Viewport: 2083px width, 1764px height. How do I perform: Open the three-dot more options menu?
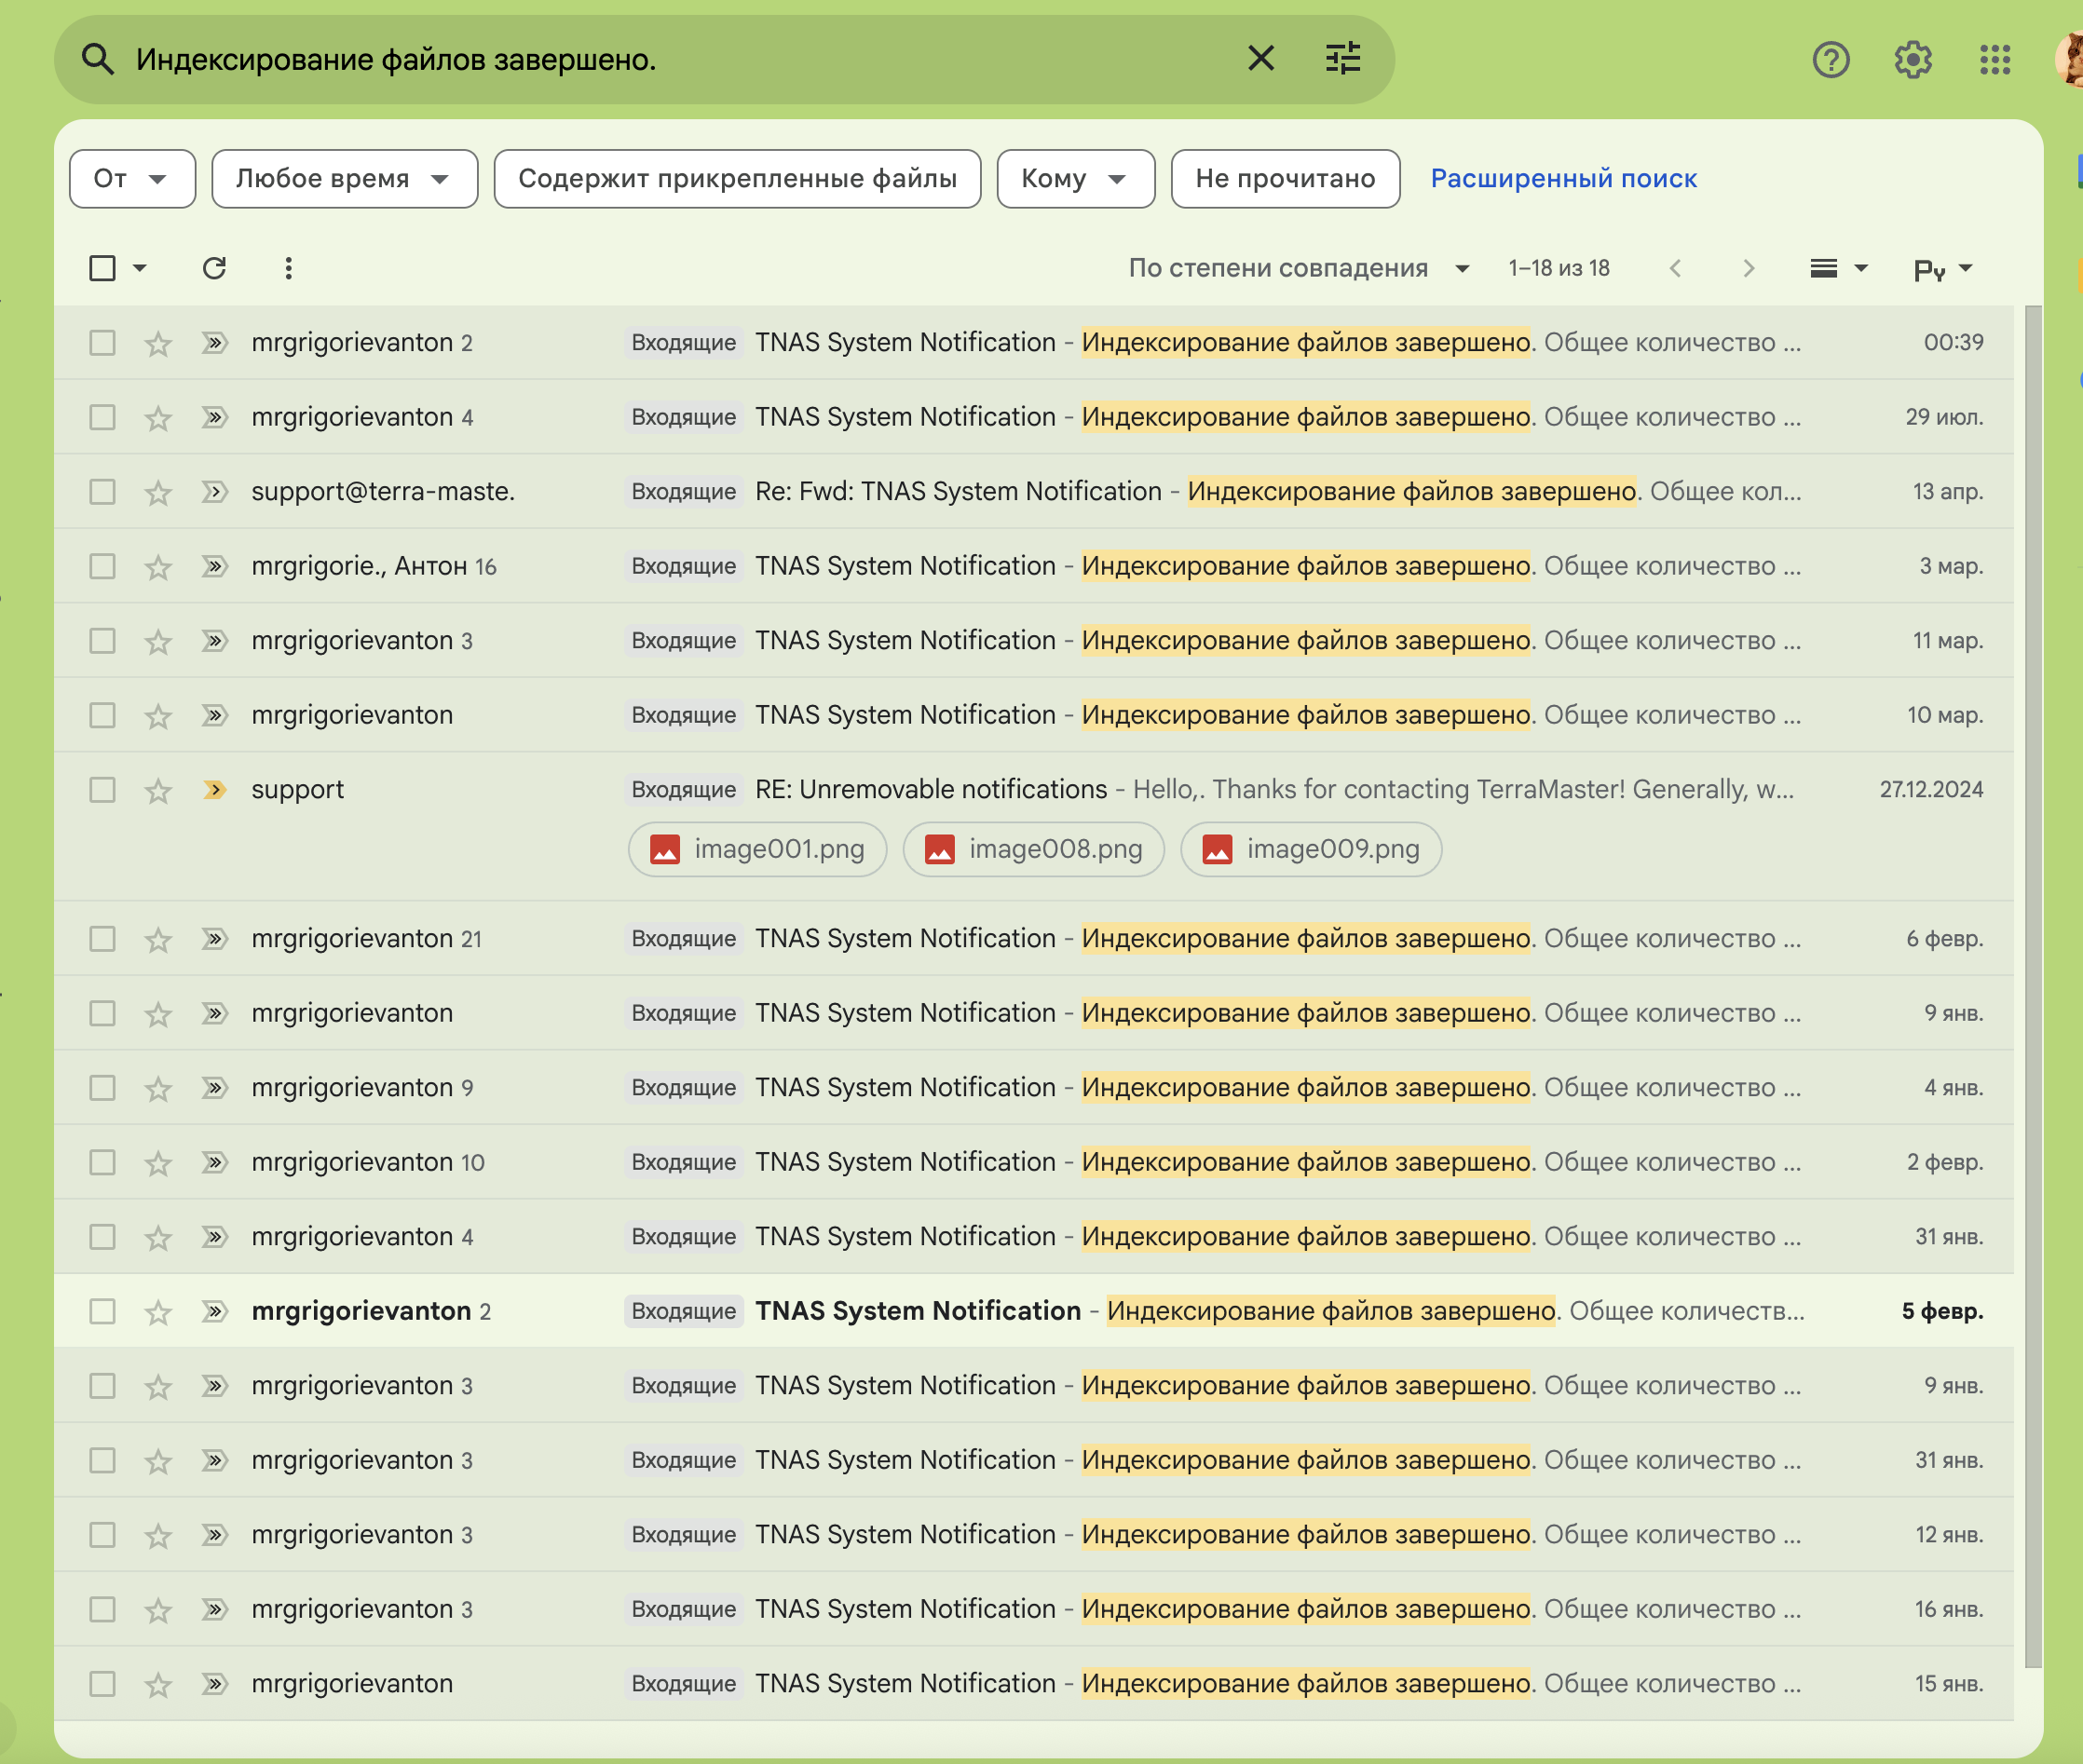[288, 268]
